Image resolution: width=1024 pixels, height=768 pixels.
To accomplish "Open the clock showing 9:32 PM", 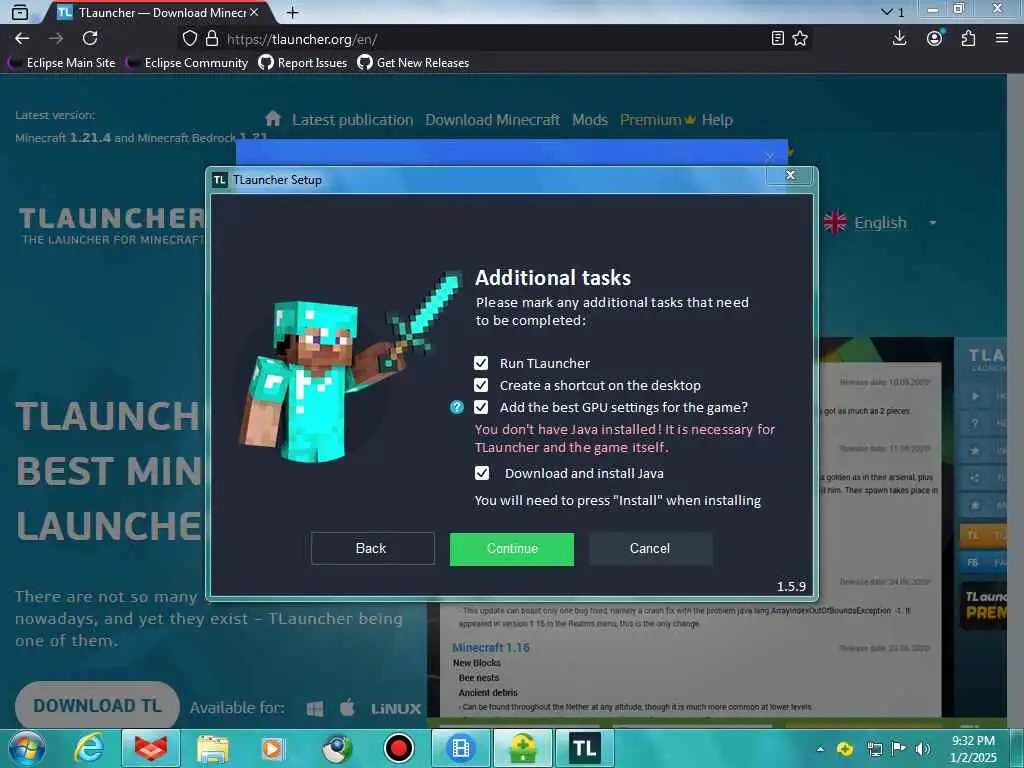I will click(973, 749).
